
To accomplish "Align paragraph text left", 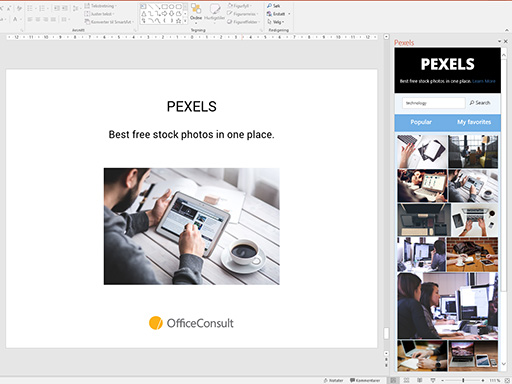I will [x=30, y=20].
